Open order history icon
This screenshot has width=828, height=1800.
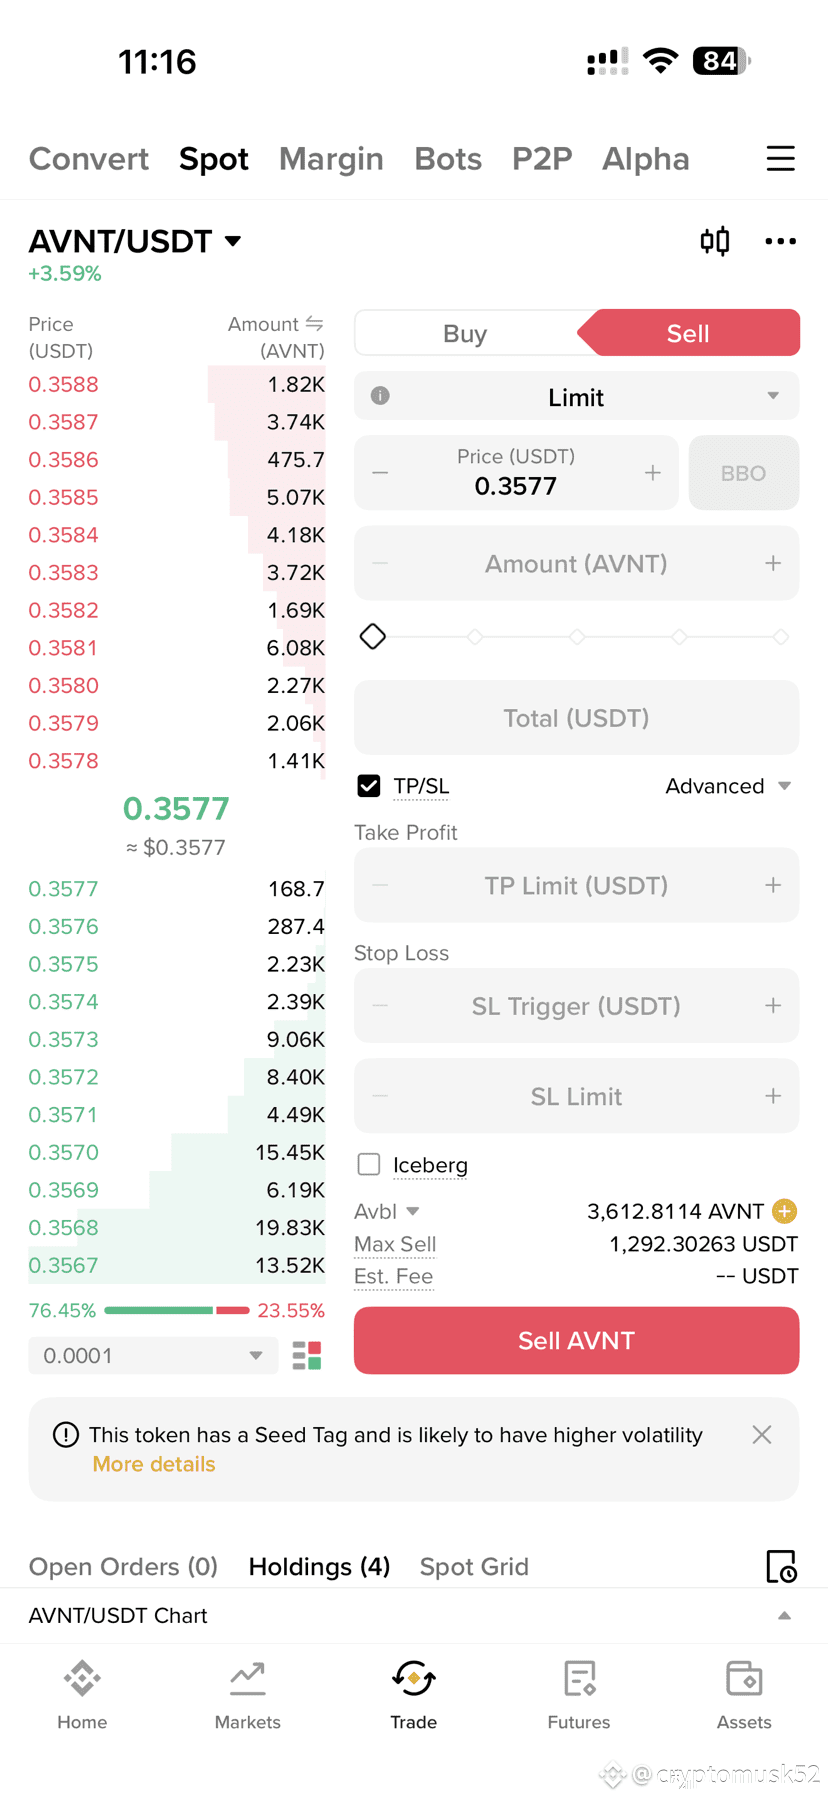coord(781,1567)
